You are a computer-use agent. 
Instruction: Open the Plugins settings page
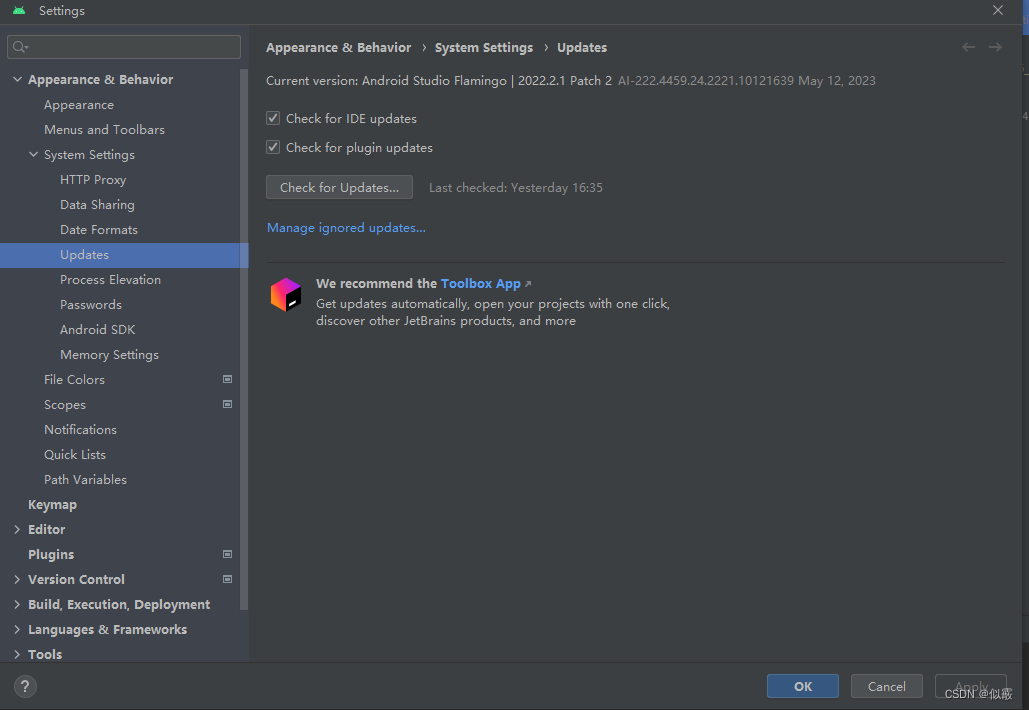[x=51, y=554]
